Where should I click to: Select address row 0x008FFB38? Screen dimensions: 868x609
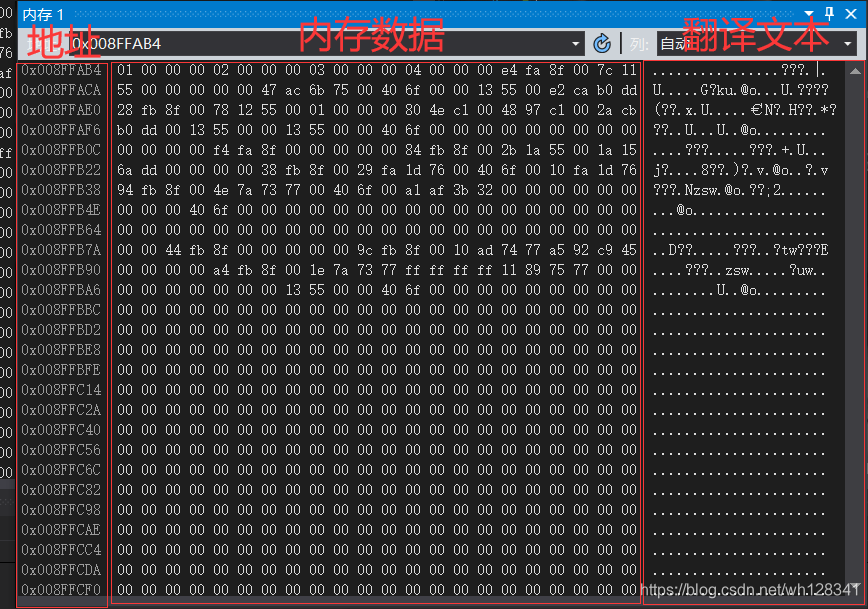tap(61, 189)
